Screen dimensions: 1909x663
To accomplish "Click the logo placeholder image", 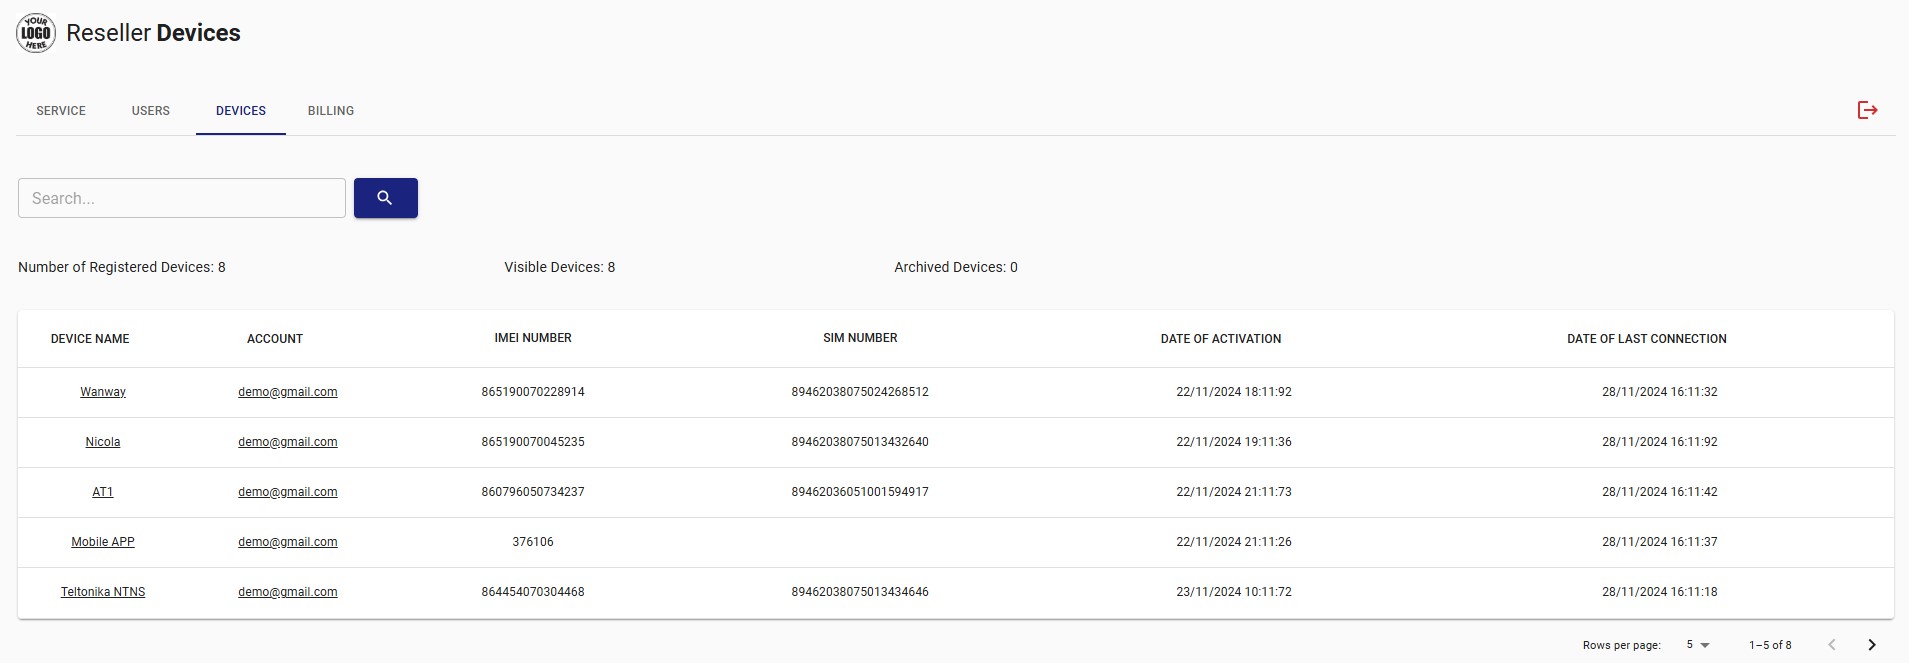I will [36, 33].
